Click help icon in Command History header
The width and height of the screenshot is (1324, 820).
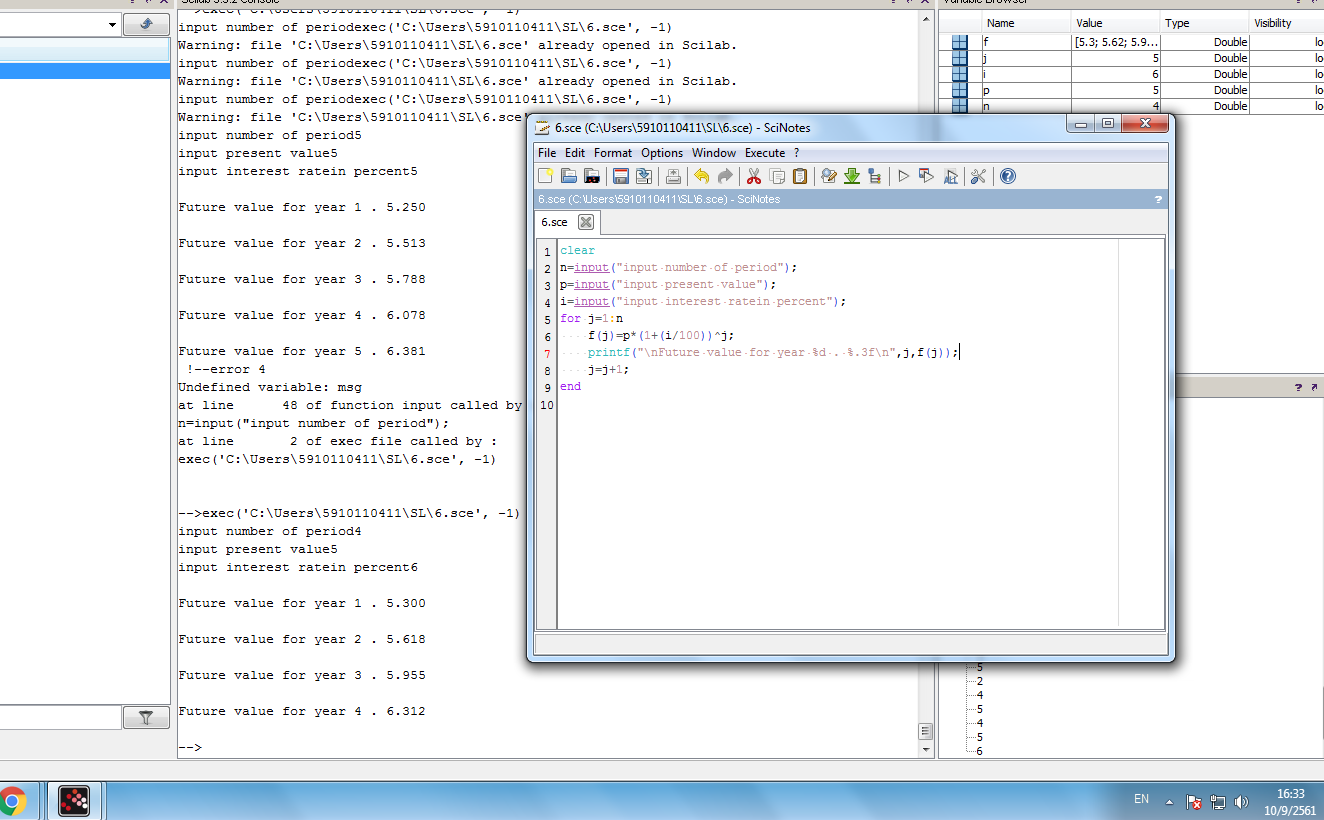(x=1298, y=387)
